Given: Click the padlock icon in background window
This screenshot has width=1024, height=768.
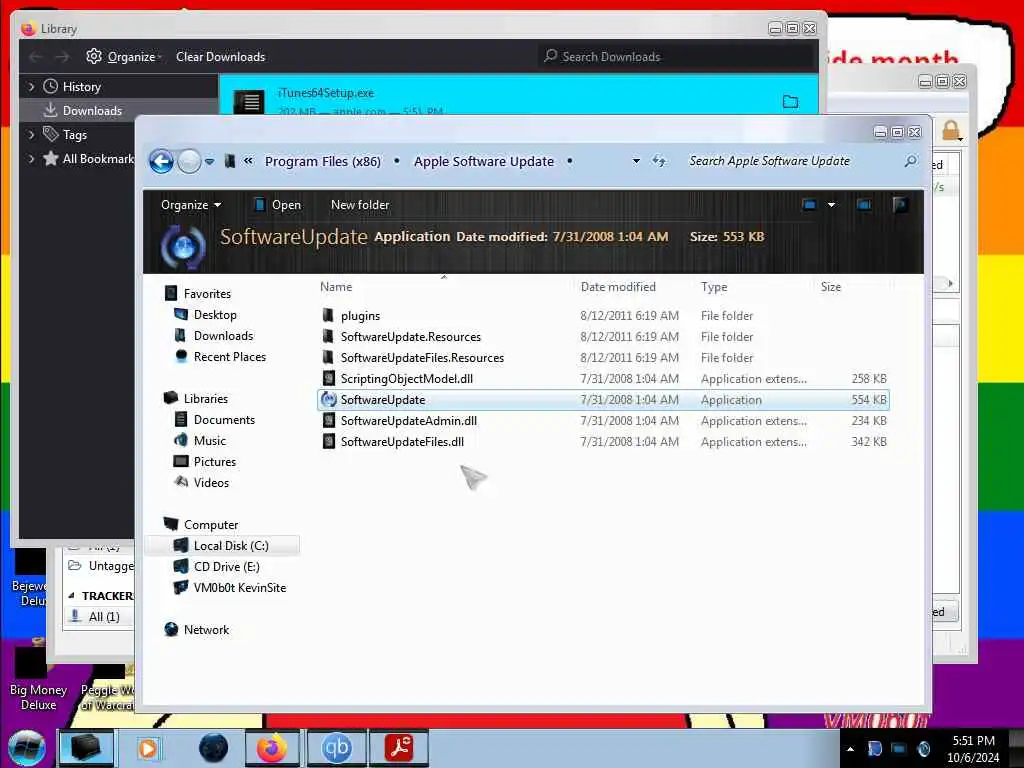Looking at the screenshot, I should coord(951,131).
